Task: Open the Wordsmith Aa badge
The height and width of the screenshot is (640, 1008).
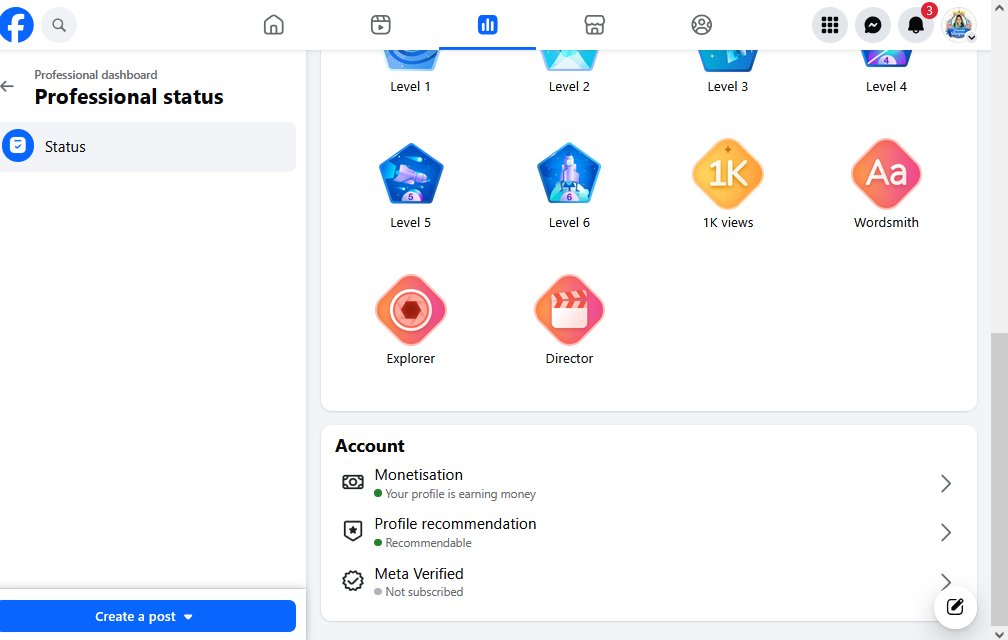Action: 886,173
